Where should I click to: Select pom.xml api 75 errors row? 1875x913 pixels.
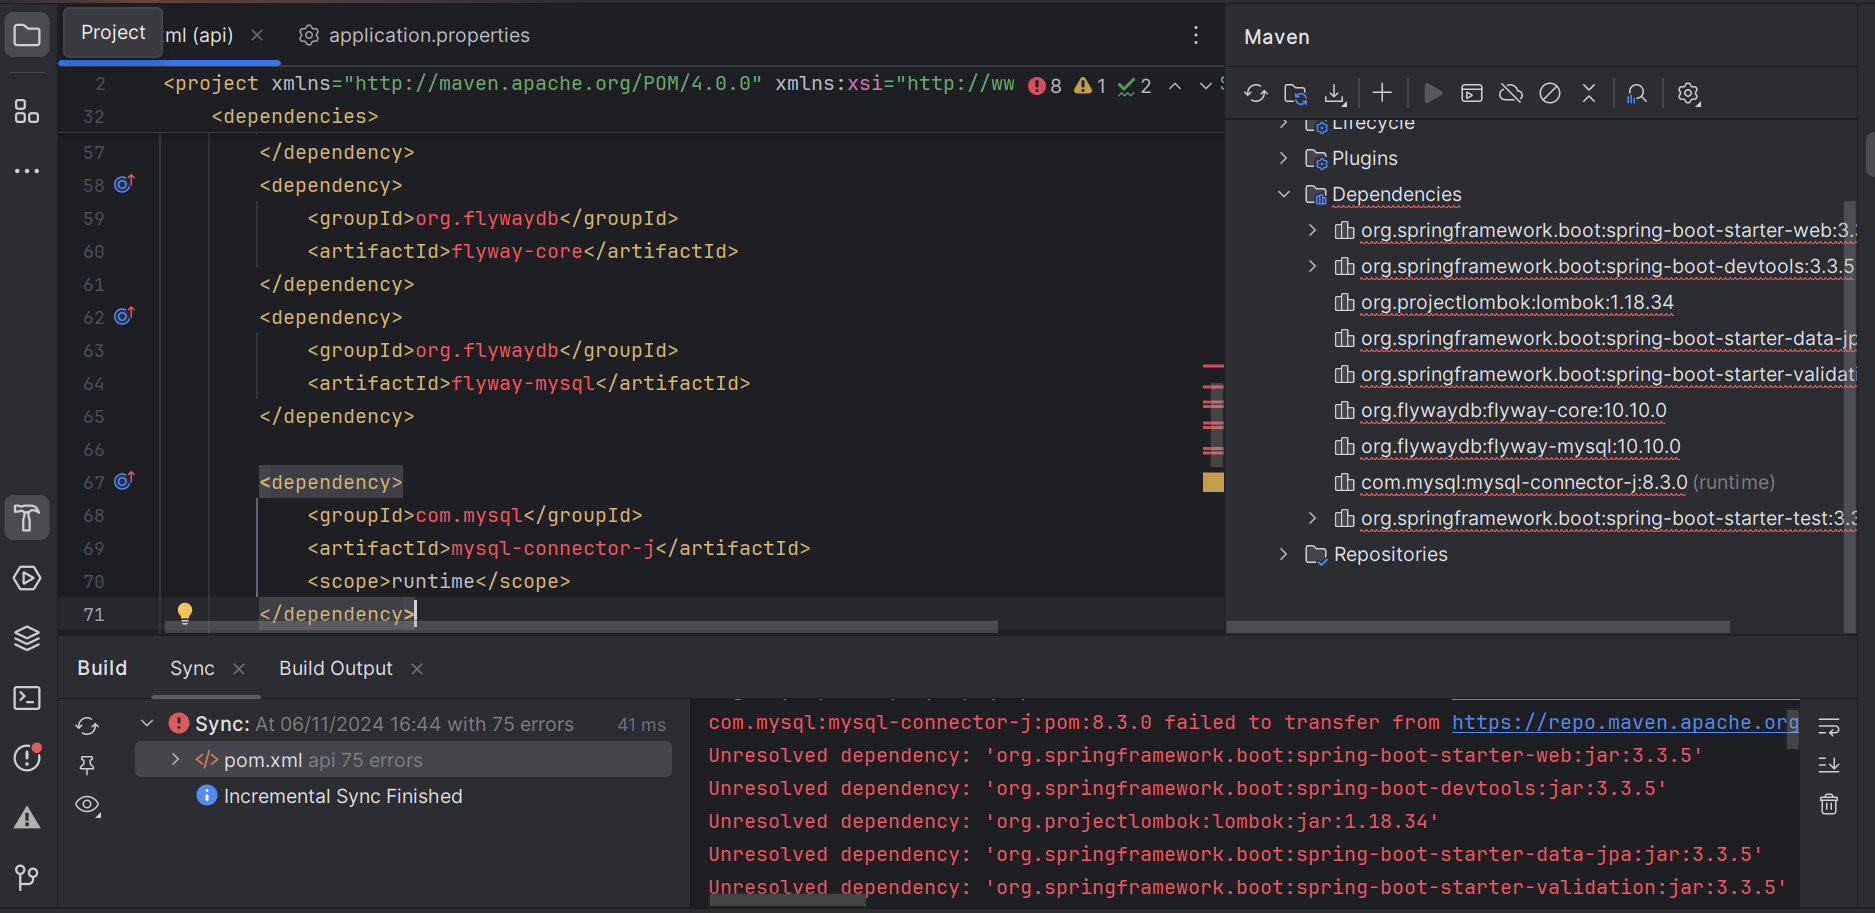pos(403,760)
